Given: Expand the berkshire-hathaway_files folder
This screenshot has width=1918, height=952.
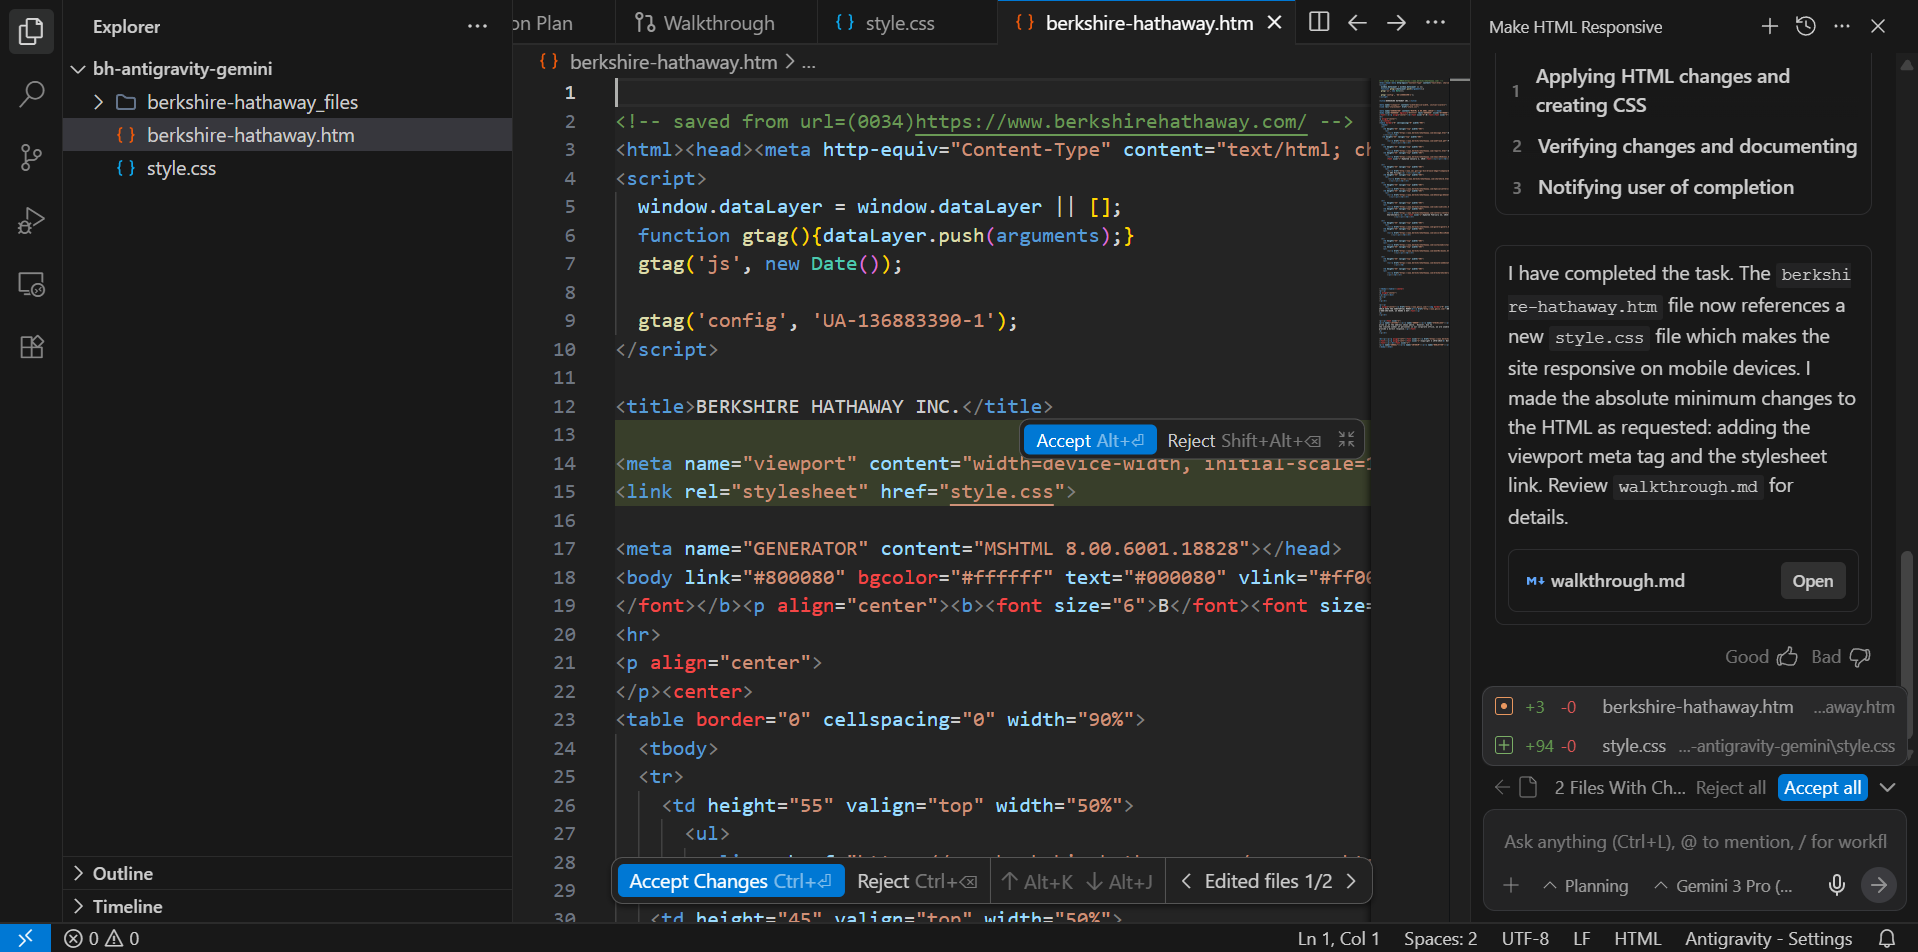Looking at the screenshot, I should (x=99, y=102).
